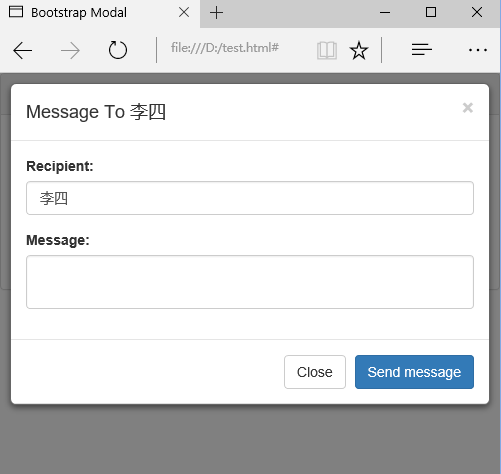501x474 pixels.
Task: Add page to favorites with star icon
Action: (359, 50)
